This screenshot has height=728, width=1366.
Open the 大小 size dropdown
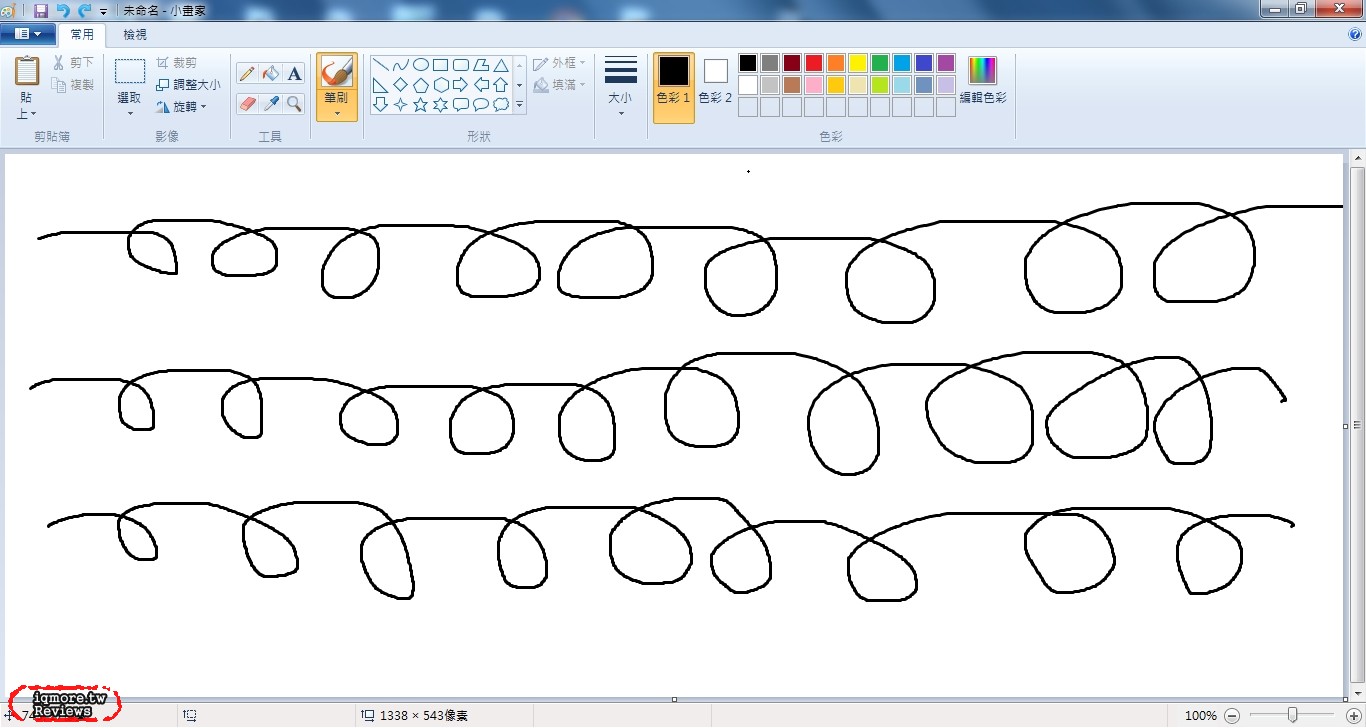(620, 86)
